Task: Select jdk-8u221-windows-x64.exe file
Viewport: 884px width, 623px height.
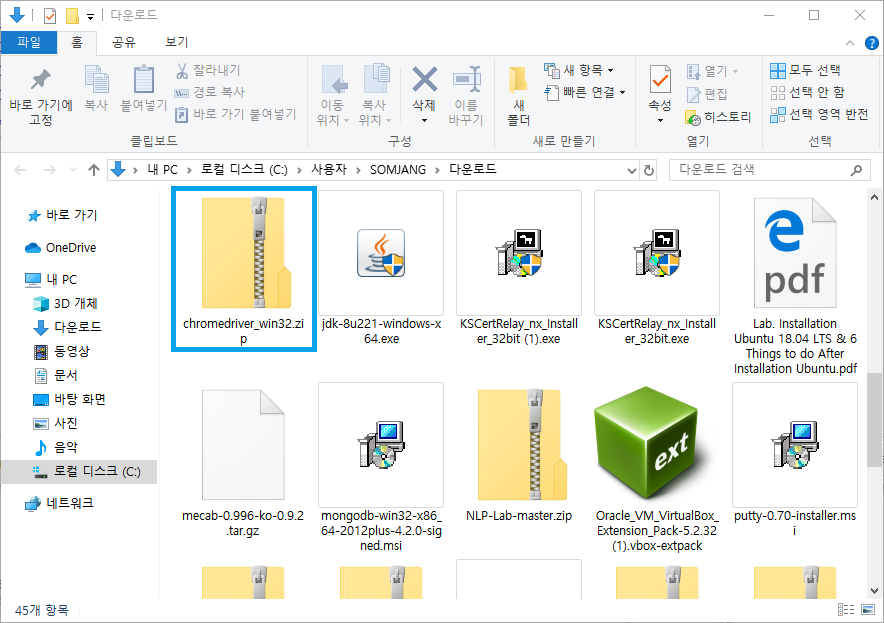Action: pos(381,268)
